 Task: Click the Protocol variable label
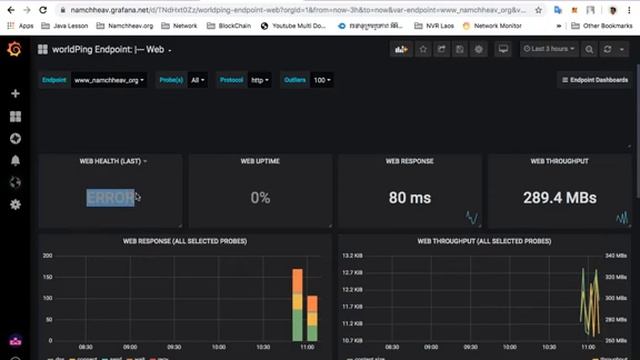click(x=231, y=80)
